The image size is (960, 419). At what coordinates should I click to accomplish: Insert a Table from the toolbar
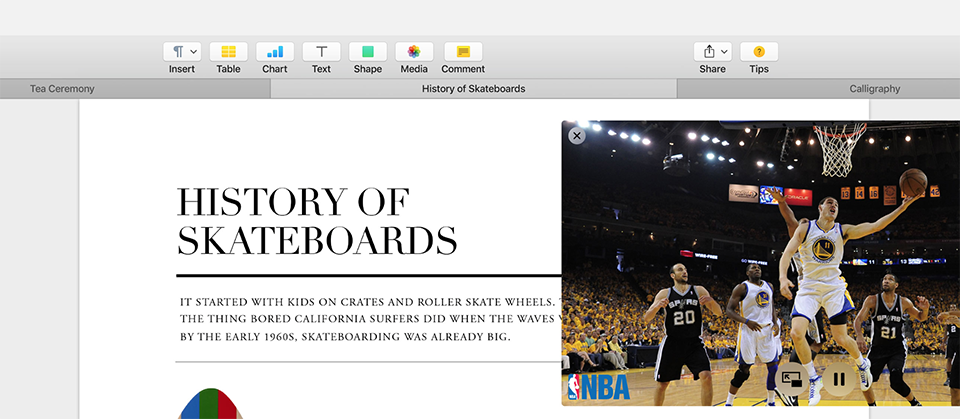pyautogui.click(x=228, y=51)
